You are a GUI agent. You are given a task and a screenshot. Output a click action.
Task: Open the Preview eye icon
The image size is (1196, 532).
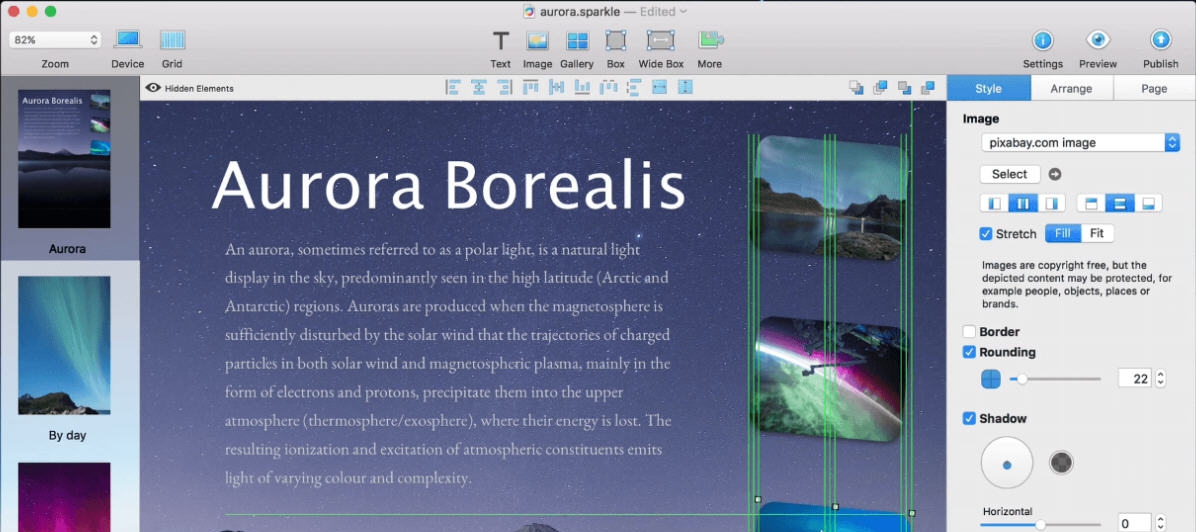tap(1098, 40)
